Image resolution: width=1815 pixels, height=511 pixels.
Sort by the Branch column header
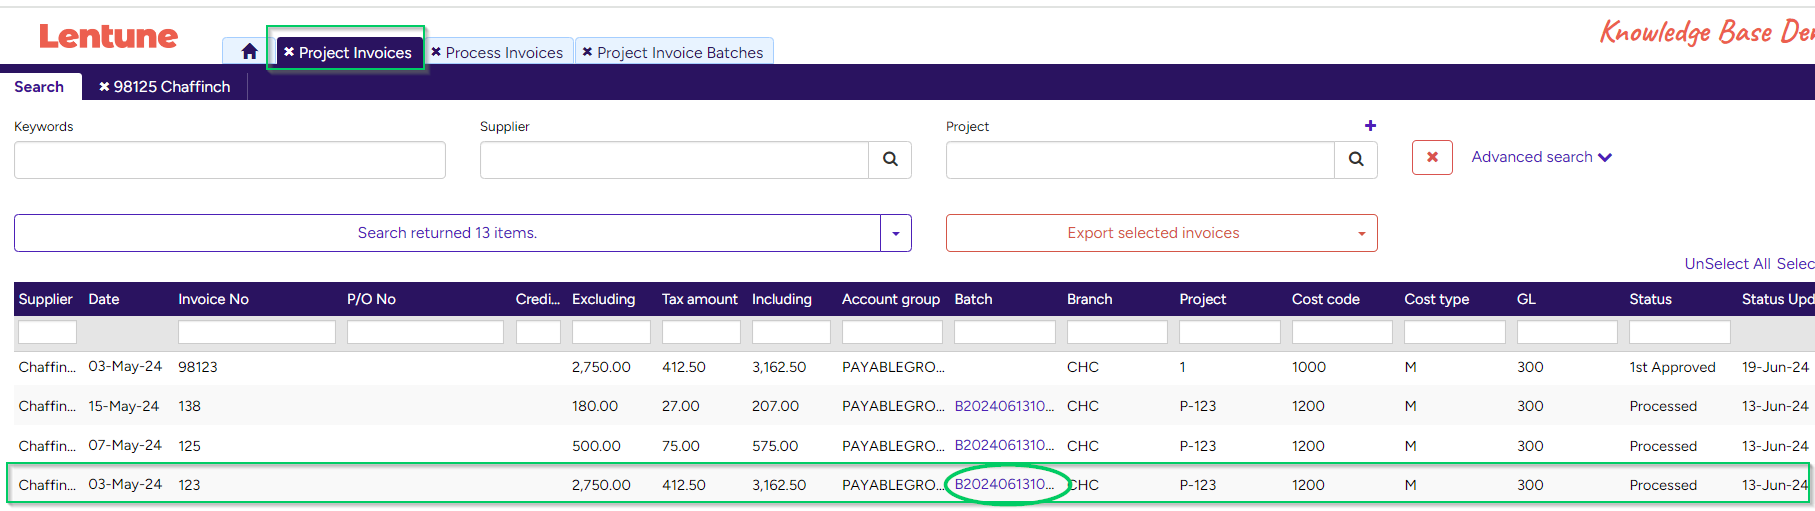1089,299
